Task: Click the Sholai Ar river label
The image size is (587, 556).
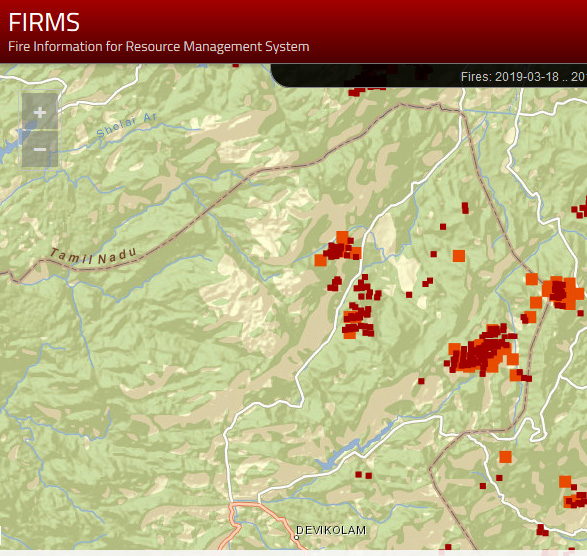Action: click(127, 125)
